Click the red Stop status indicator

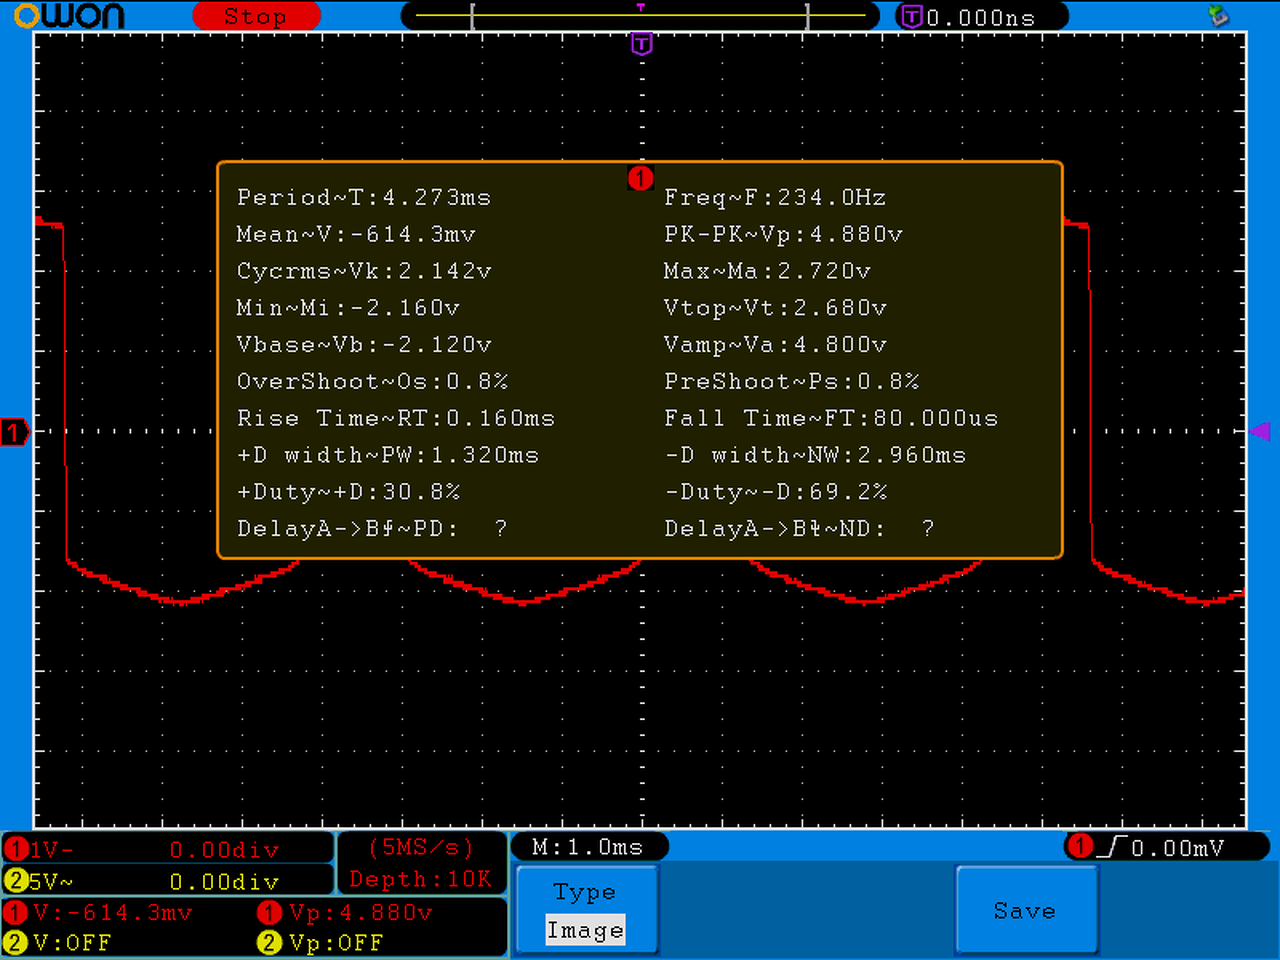(x=256, y=16)
